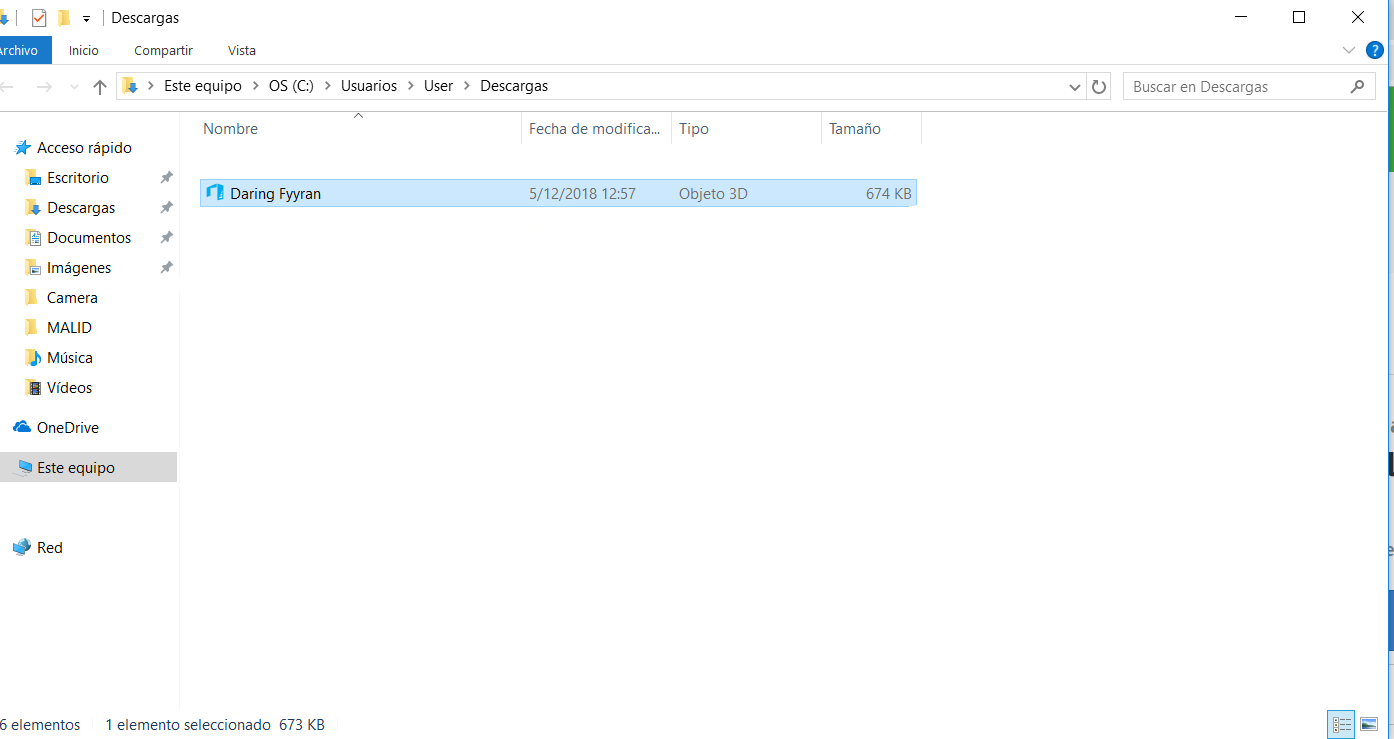Open Acceso rápido in the navigation pane
This screenshot has width=1394, height=739.
point(84,148)
